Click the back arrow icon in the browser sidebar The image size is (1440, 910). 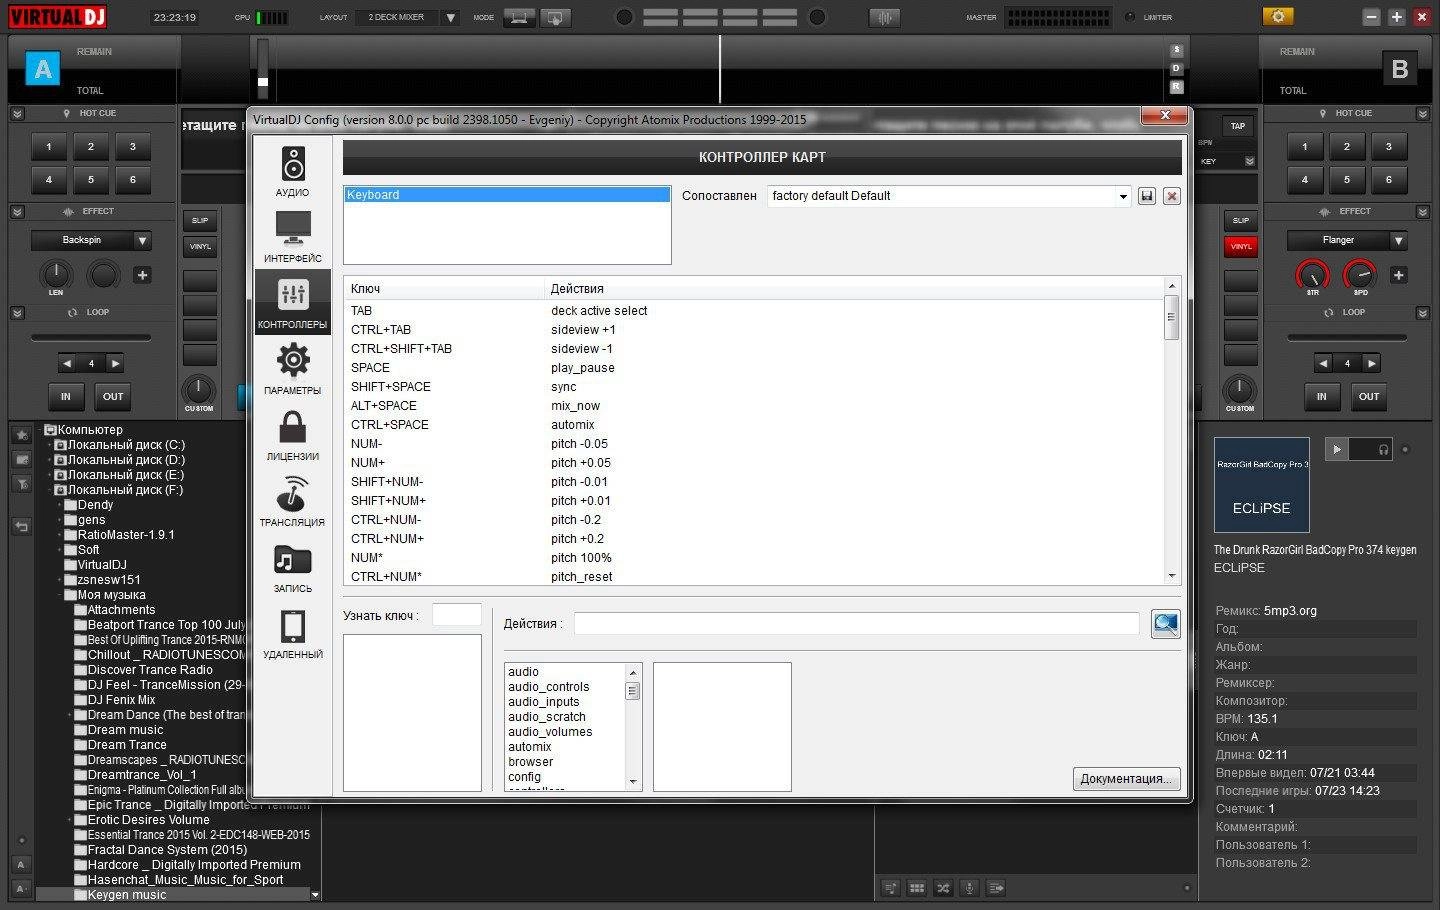tap(22, 526)
